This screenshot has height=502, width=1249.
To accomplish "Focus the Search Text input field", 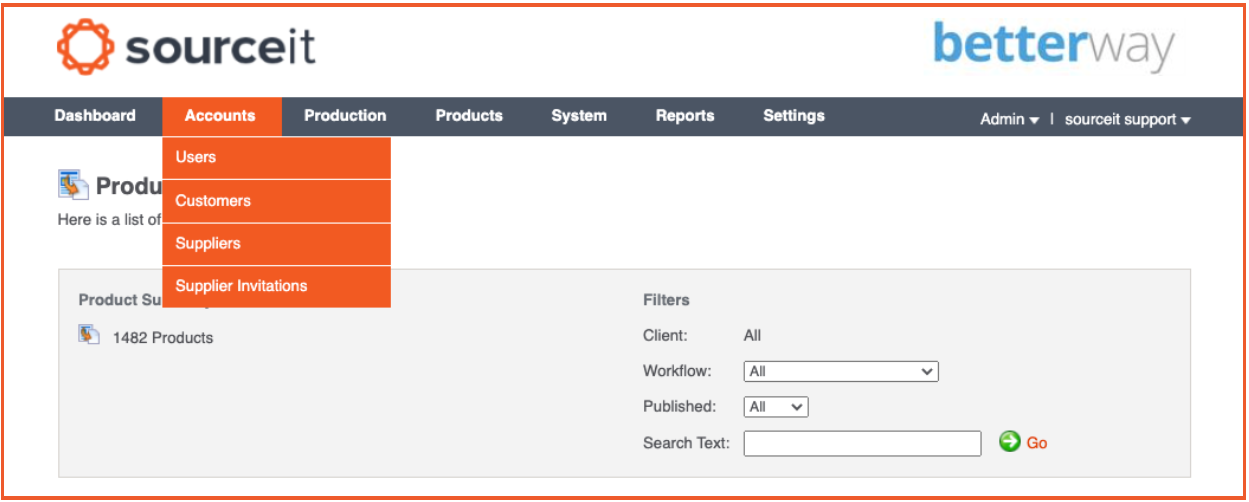I will (x=863, y=443).
